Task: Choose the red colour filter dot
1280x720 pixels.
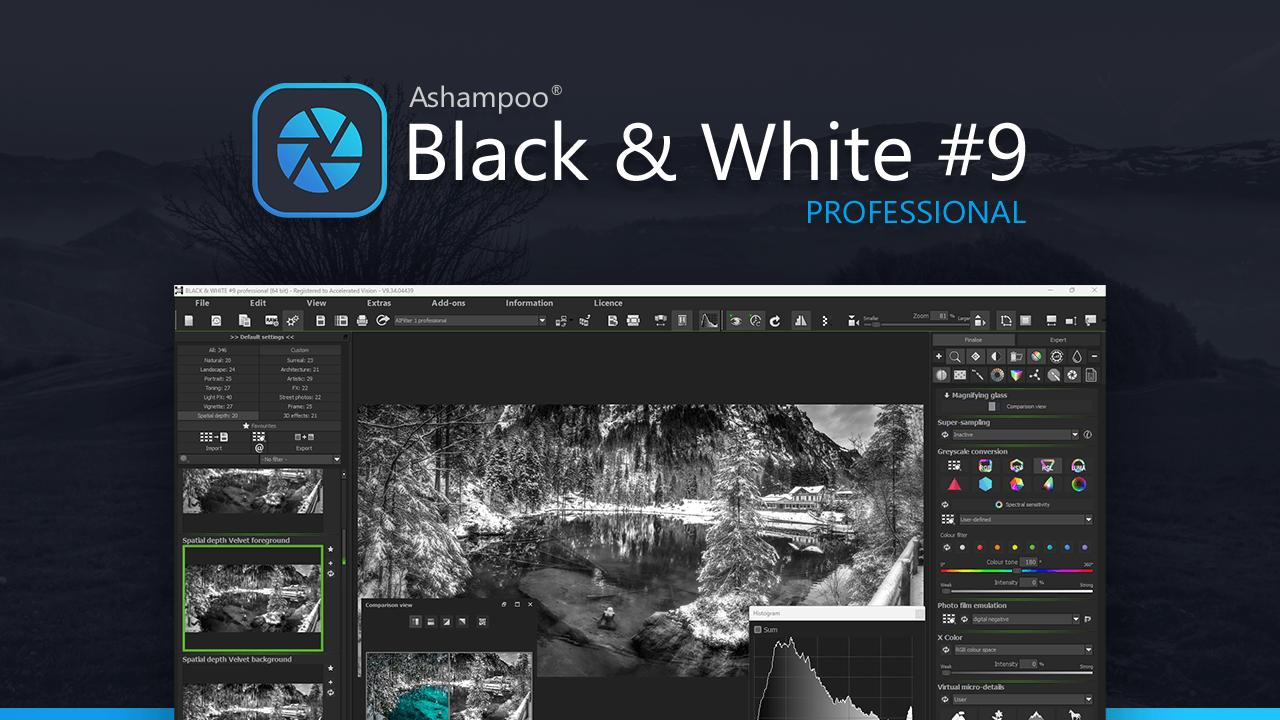Action: [x=980, y=547]
